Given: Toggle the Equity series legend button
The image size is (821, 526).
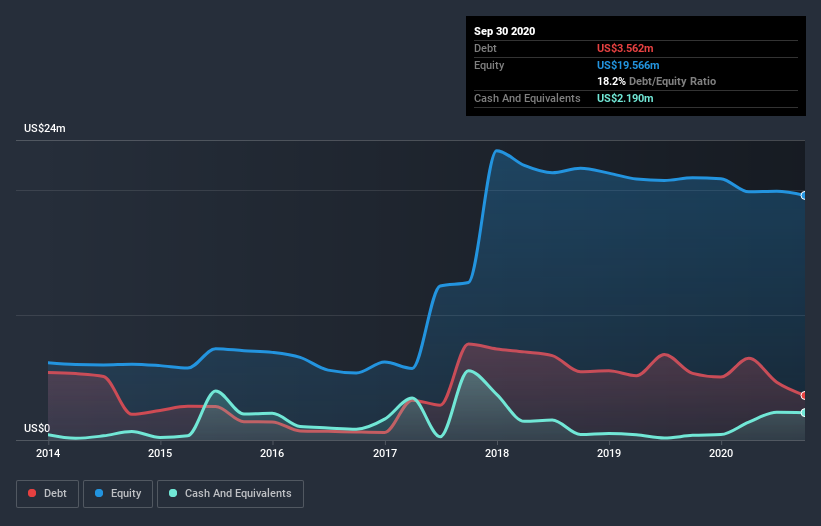Looking at the screenshot, I should click(x=118, y=494).
